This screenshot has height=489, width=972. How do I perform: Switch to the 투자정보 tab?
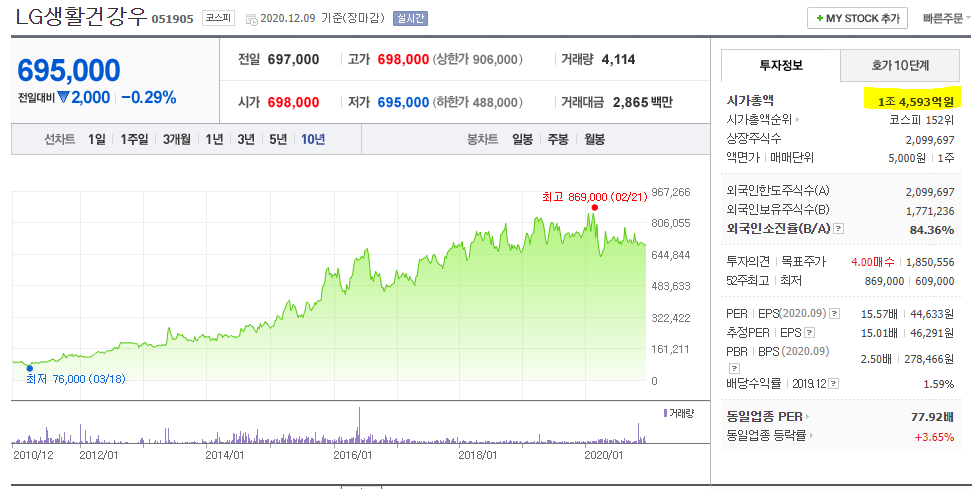(x=780, y=65)
